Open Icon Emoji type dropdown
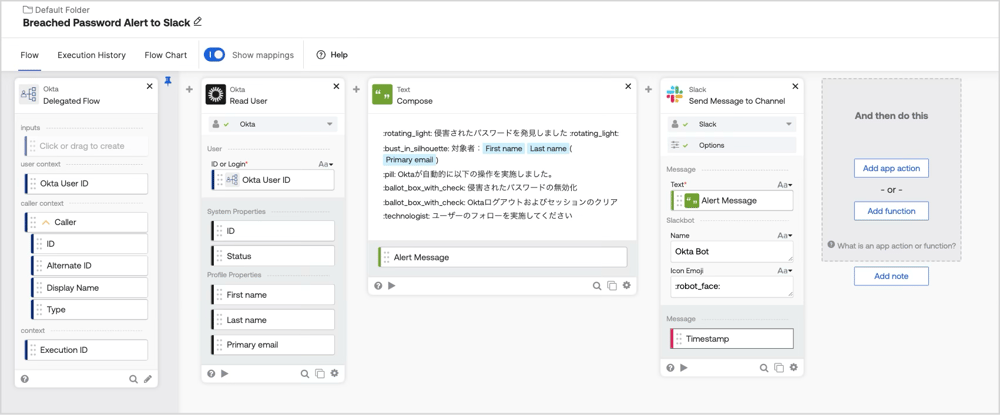The height and width of the screenshot is (415, 1000). pyautogui.click(x=785, y=270)
